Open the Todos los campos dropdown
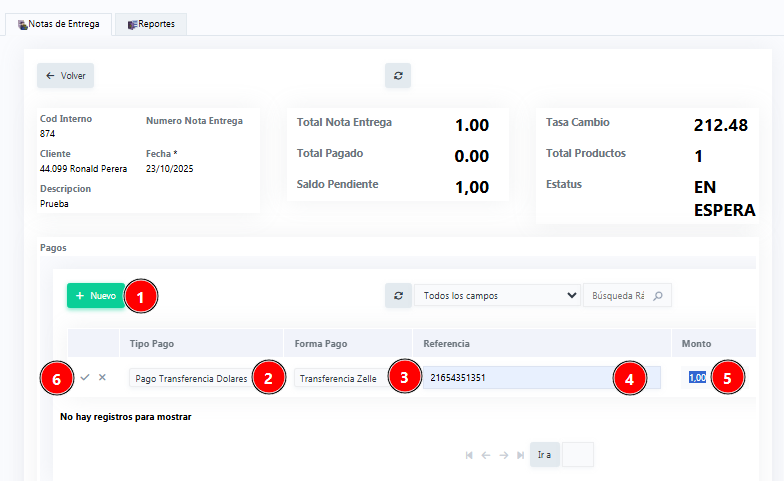 (496, 296)
